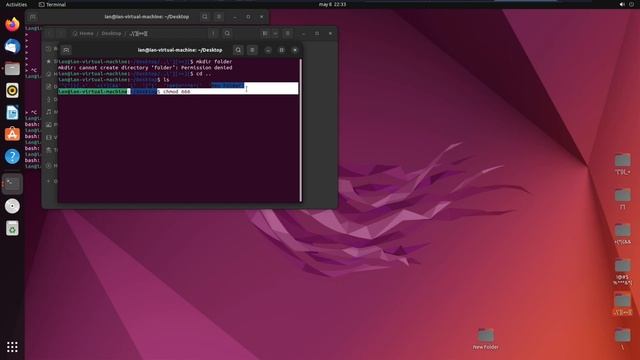Maximize the front terminal window
Screen dimensions: 640x360
point(282,50)
